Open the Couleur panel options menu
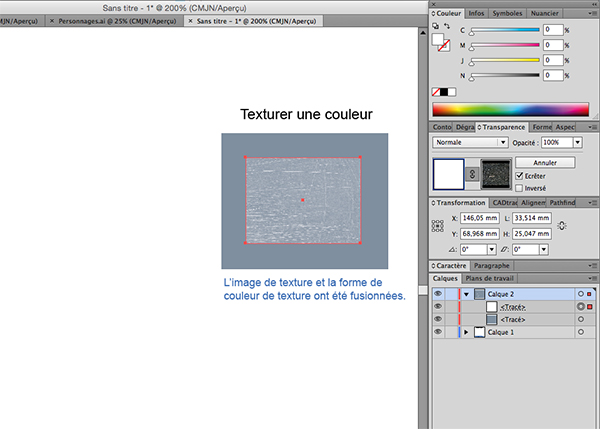600x429 pixels. tap(591, 15)
